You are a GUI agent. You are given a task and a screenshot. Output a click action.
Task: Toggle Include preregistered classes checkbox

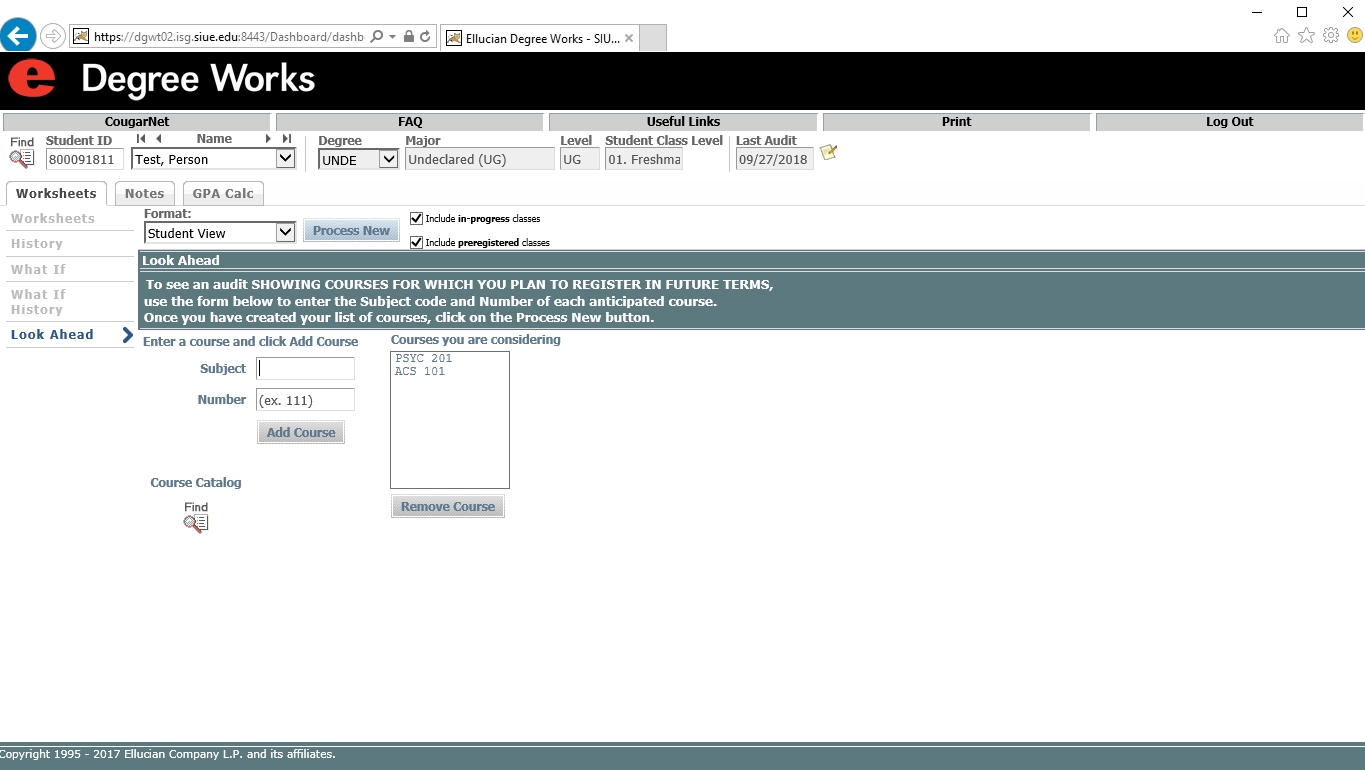tap(417, 242)
